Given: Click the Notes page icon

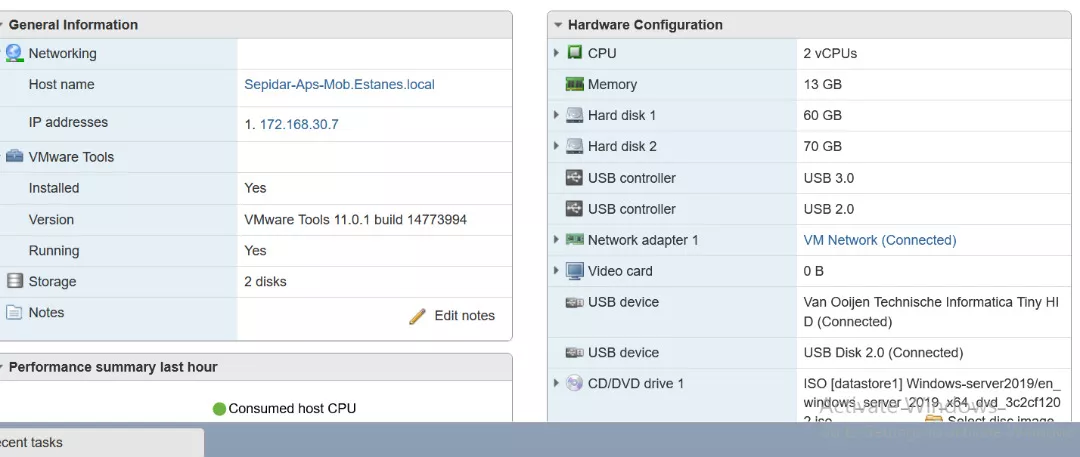Looking at the screenshot, I should click(14, 312).
